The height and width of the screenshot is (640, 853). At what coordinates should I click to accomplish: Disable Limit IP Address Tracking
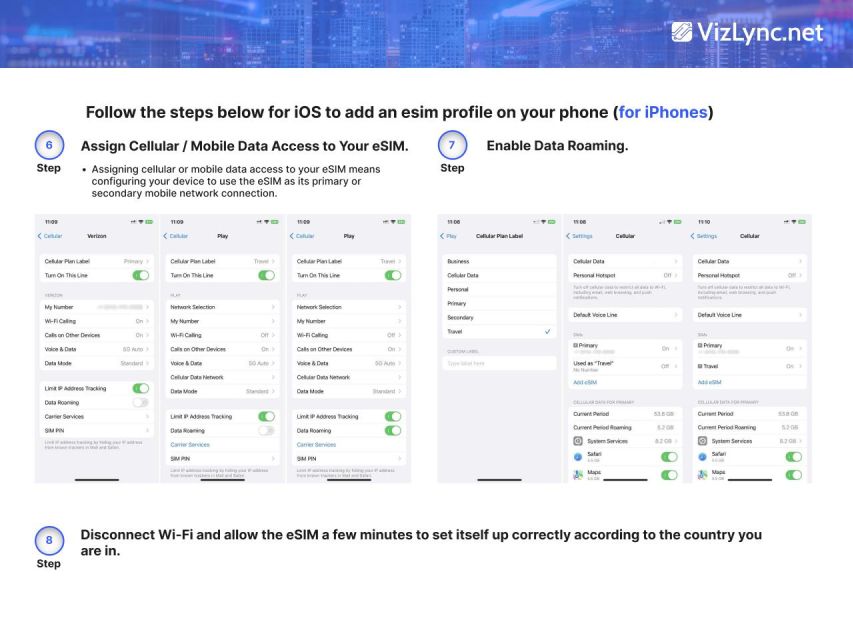pyautogui.click(x=140, y=386)
